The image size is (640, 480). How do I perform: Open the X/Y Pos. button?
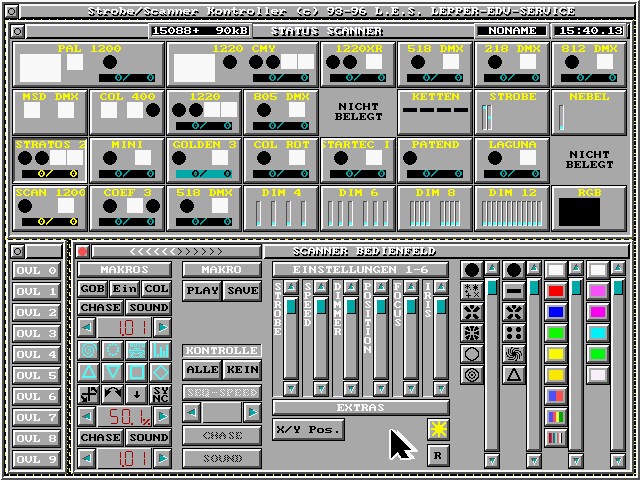tap(308, 430)
